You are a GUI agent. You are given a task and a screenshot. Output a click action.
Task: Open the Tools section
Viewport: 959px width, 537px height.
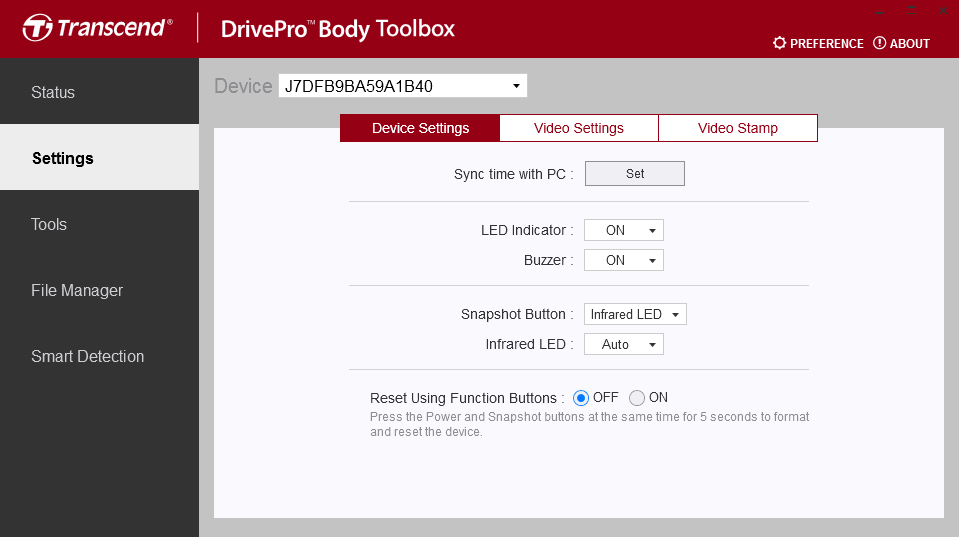tap(99, 224)
